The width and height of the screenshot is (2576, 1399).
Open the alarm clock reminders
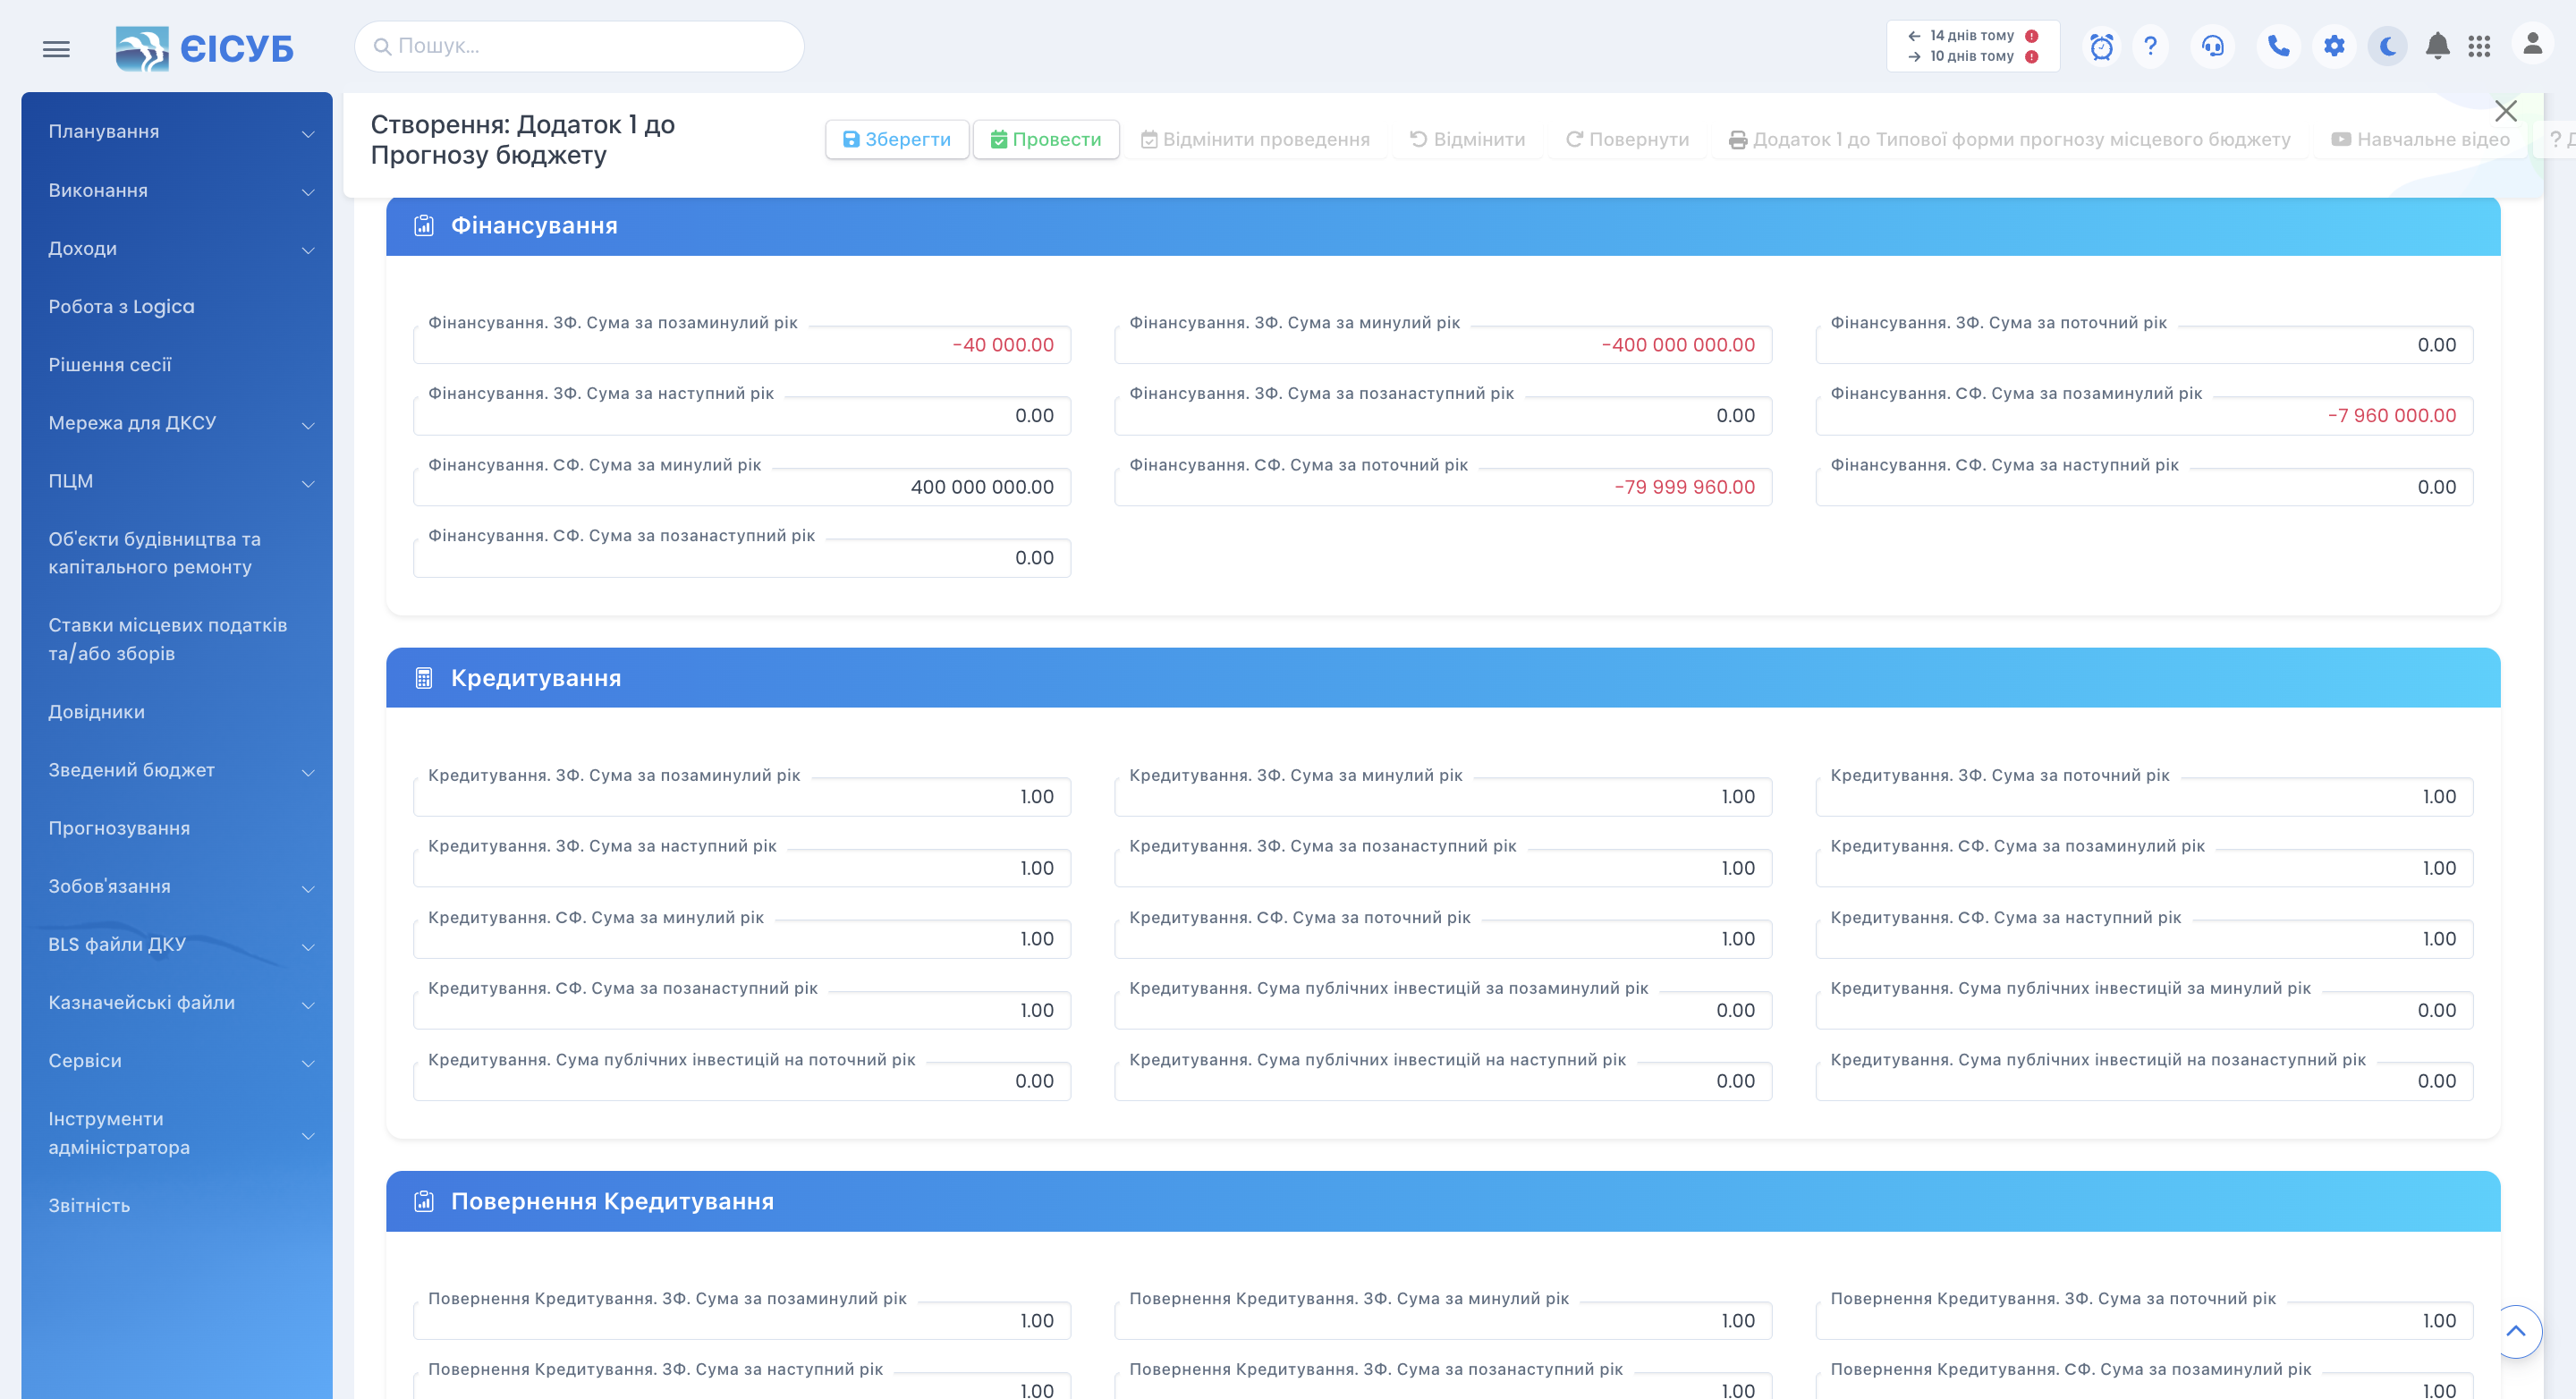[x=2101, y=46]
